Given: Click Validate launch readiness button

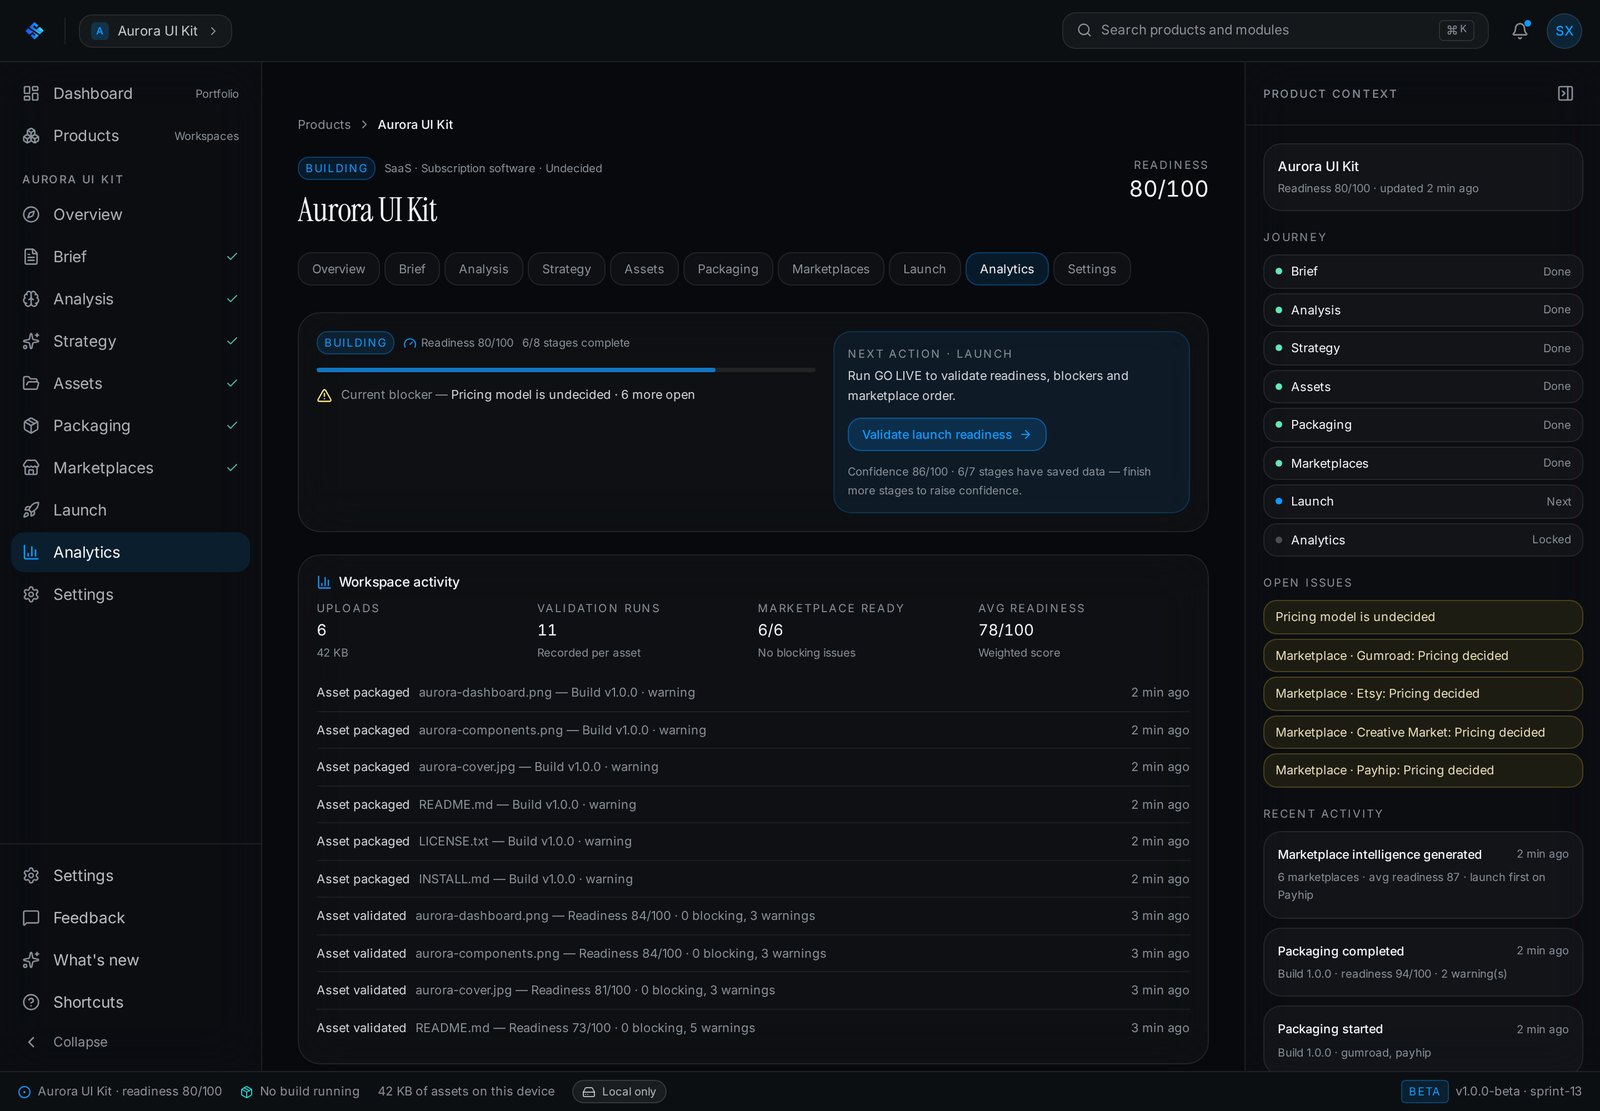Looking at the screenshot, I should (946, 434).
